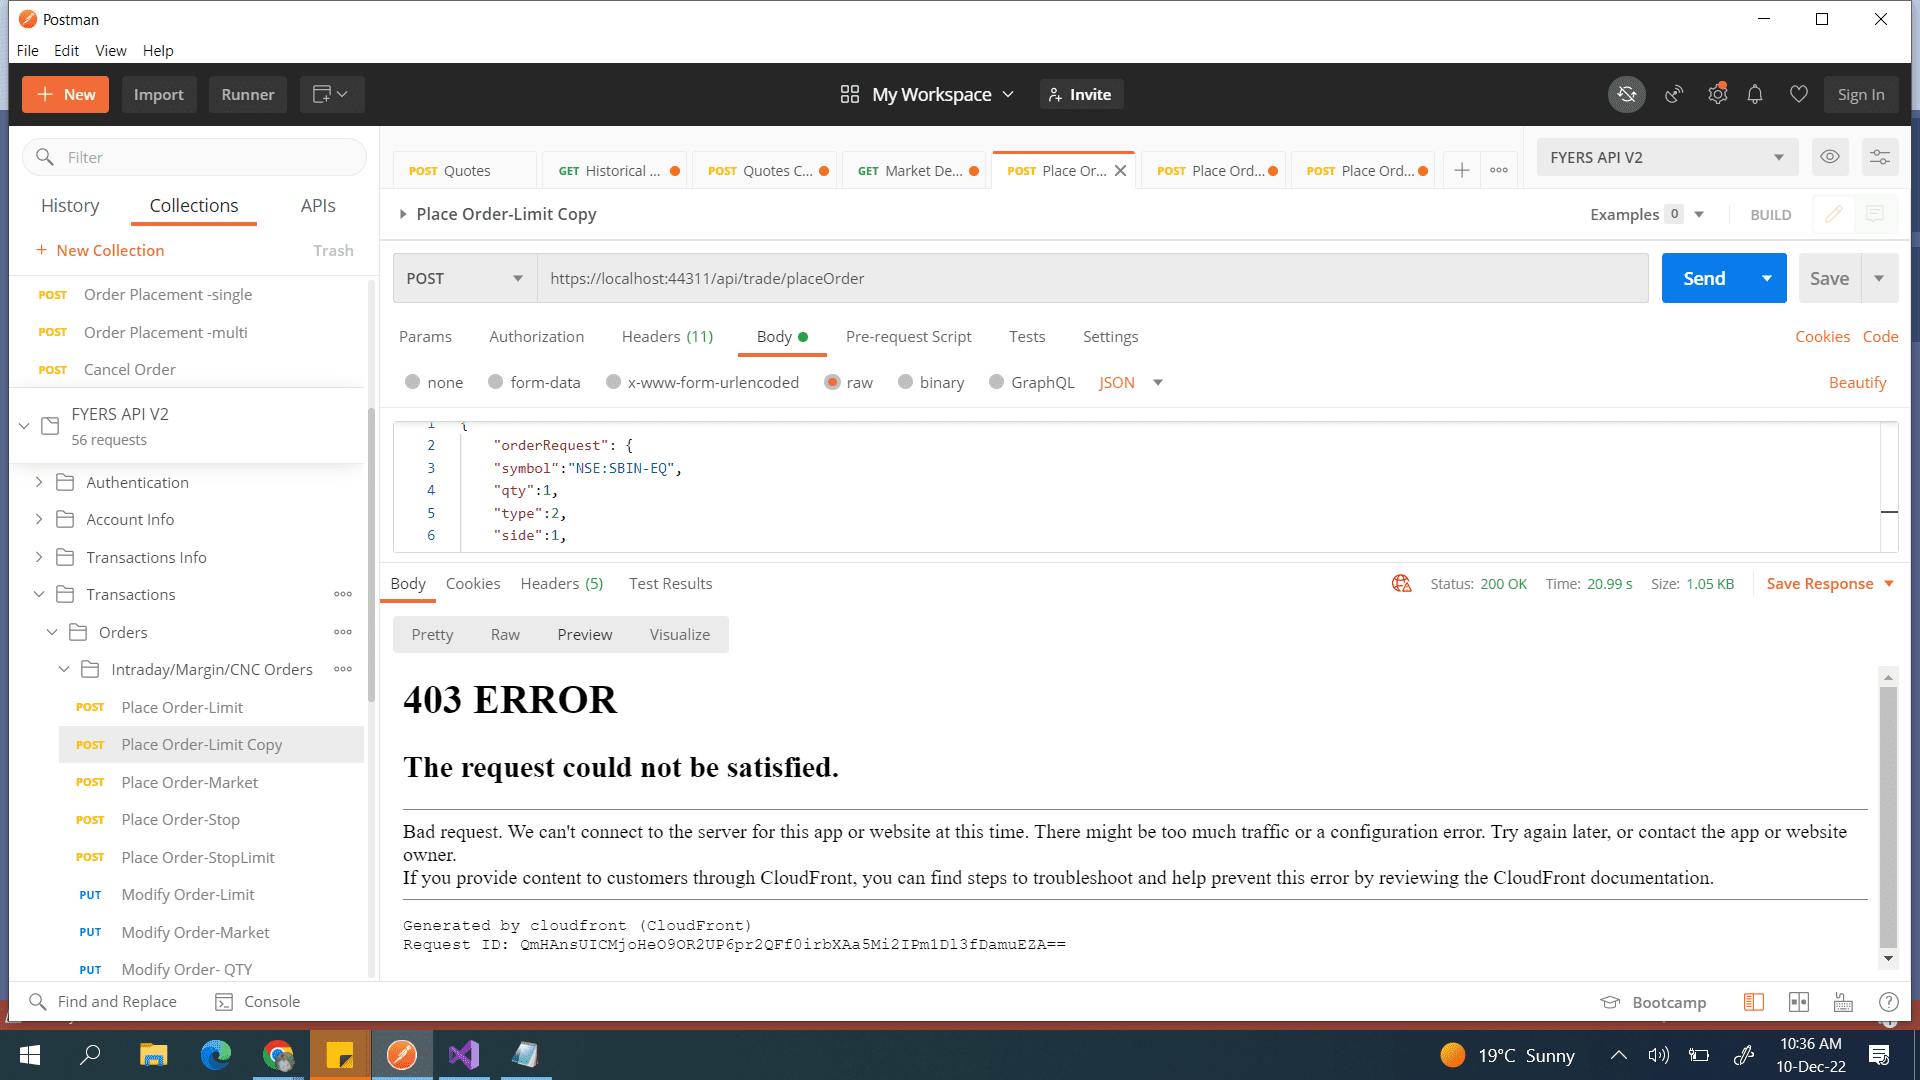
Task: Click the request URL input field
Action: tap(1093, 278)
